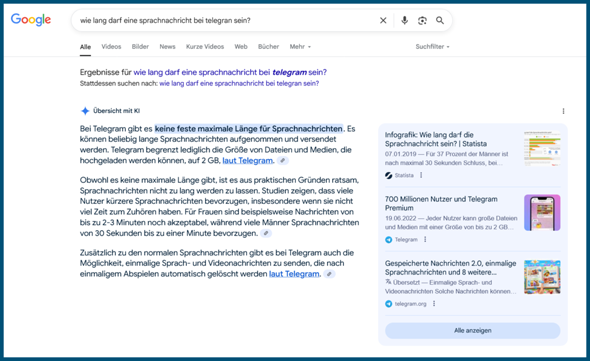Submit search with the magnifier icon

(x=440, y=20)
